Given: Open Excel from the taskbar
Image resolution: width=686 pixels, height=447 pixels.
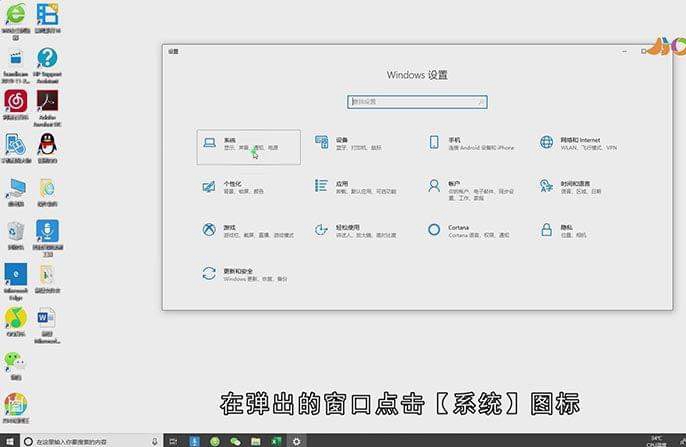Looking at the screenshot, I should pos(276,441).
